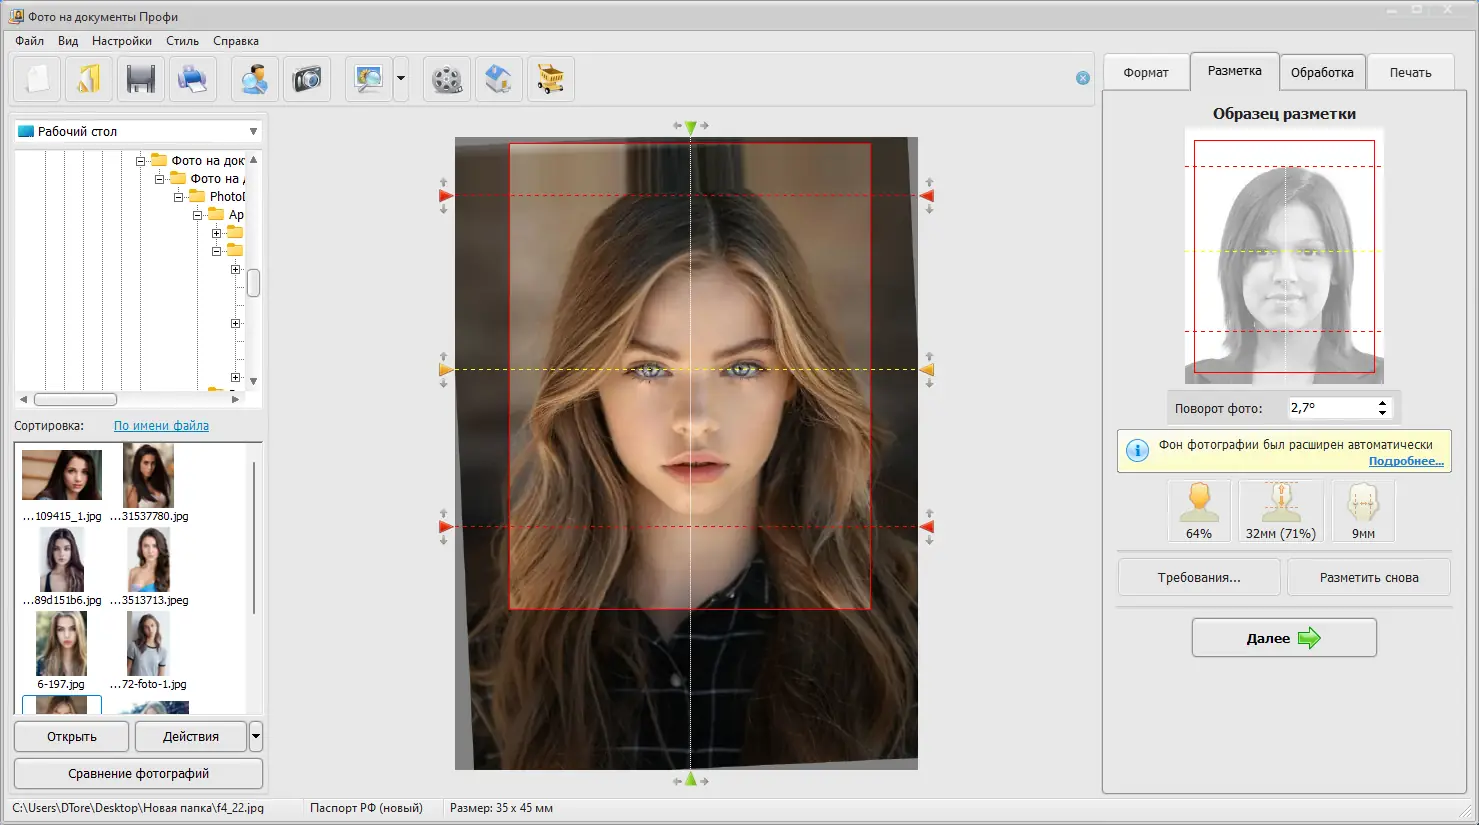
Task: Click the Print toolbar icon
Action: click(x=192, y=79)
